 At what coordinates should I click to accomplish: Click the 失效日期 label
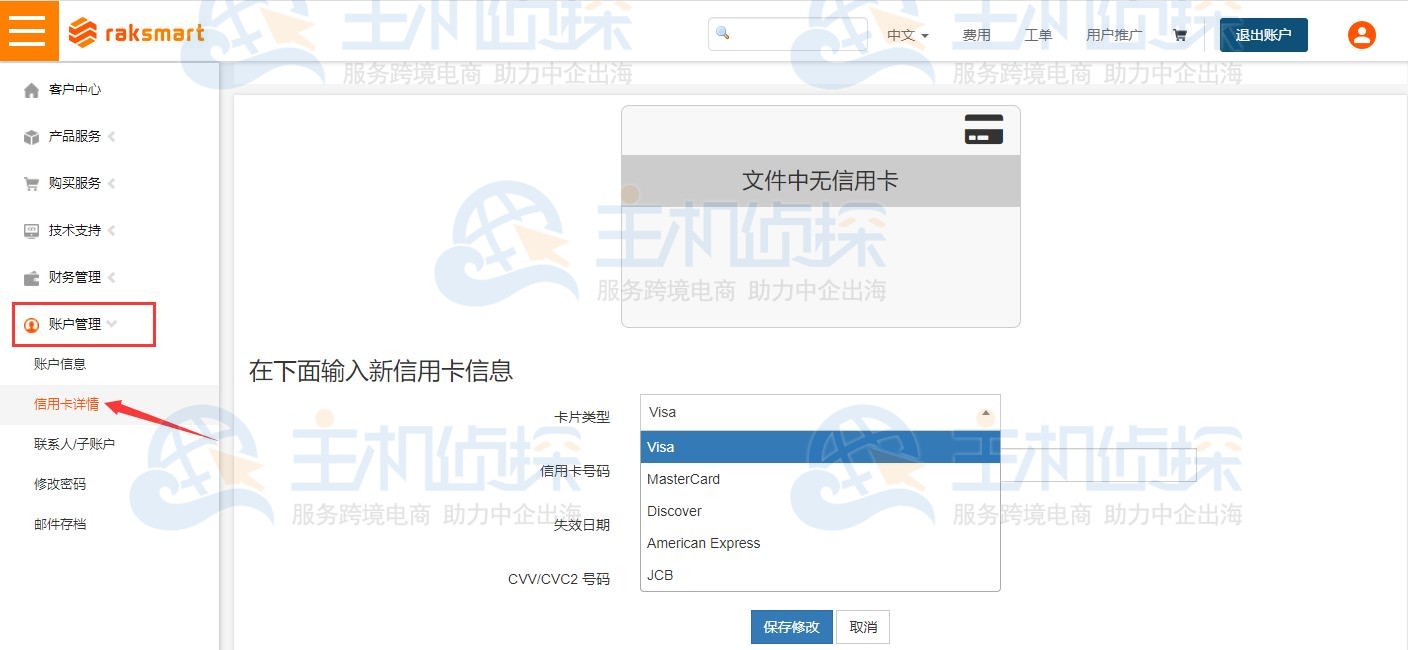coord(582,525)
